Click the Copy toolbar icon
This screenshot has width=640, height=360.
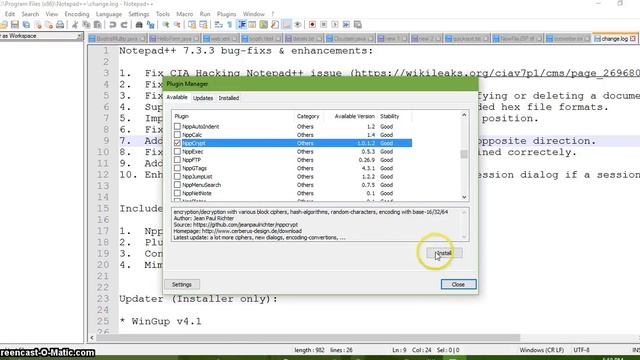point(86,25)
